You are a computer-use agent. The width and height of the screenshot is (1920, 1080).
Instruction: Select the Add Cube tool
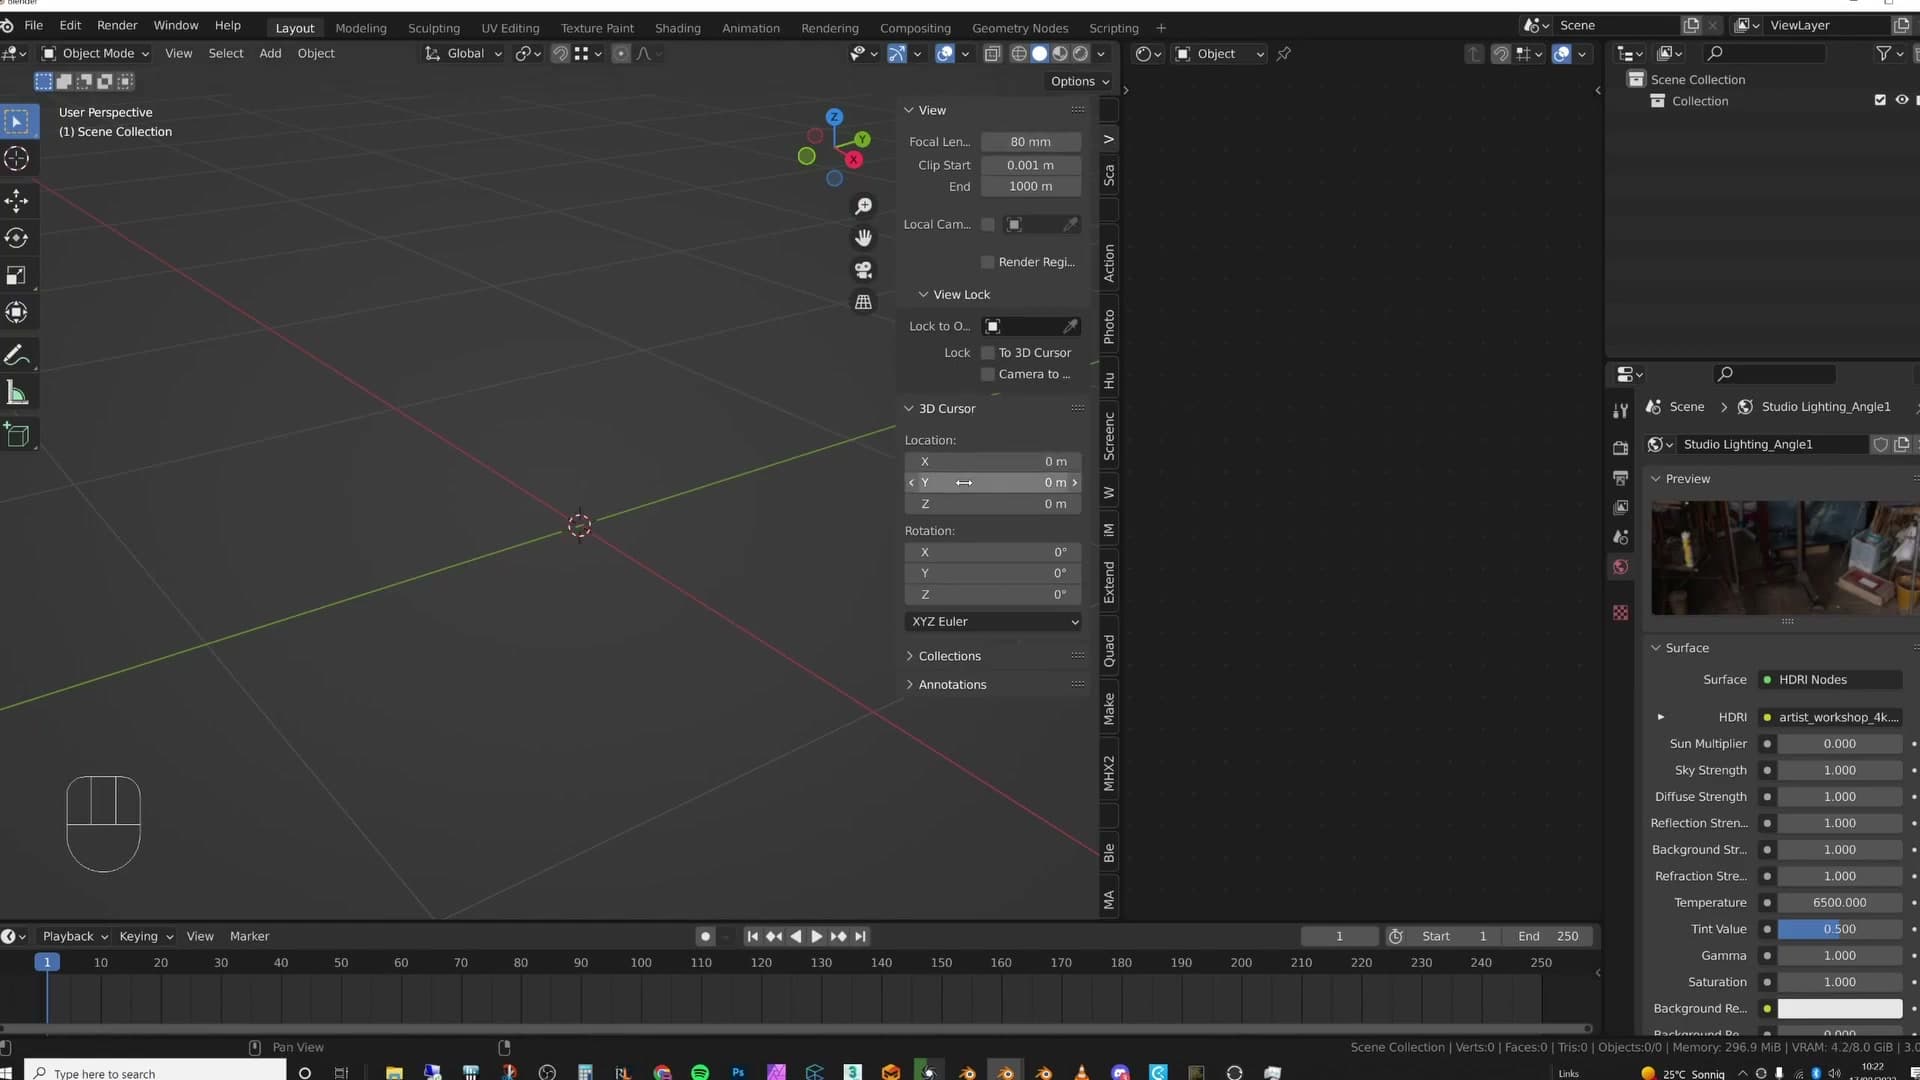[17, 435]
